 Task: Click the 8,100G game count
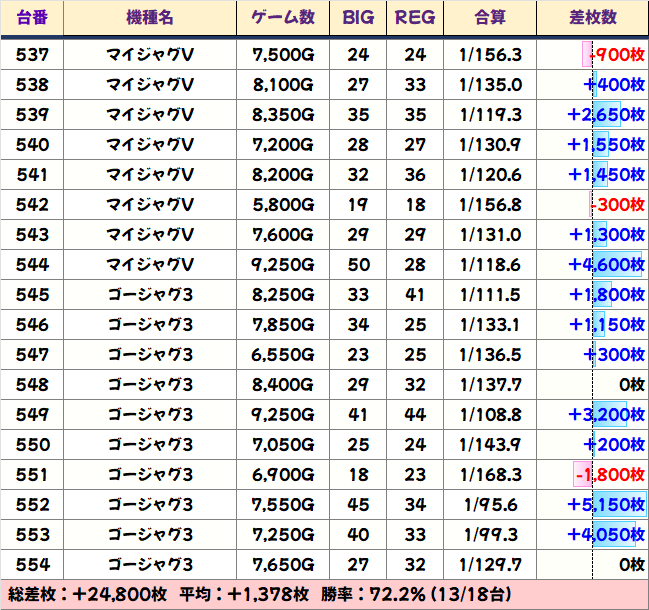coord(283,85)
